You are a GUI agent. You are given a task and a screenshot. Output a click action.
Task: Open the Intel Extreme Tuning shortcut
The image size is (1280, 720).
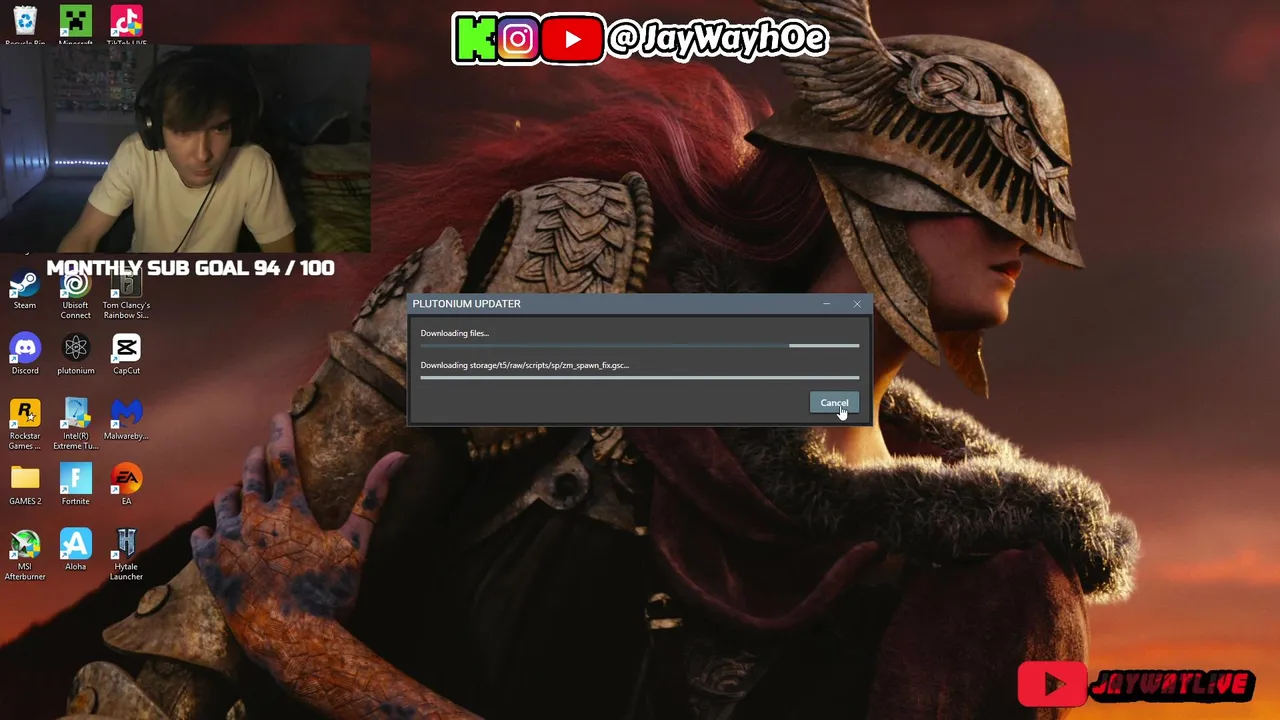pos(75,424)
